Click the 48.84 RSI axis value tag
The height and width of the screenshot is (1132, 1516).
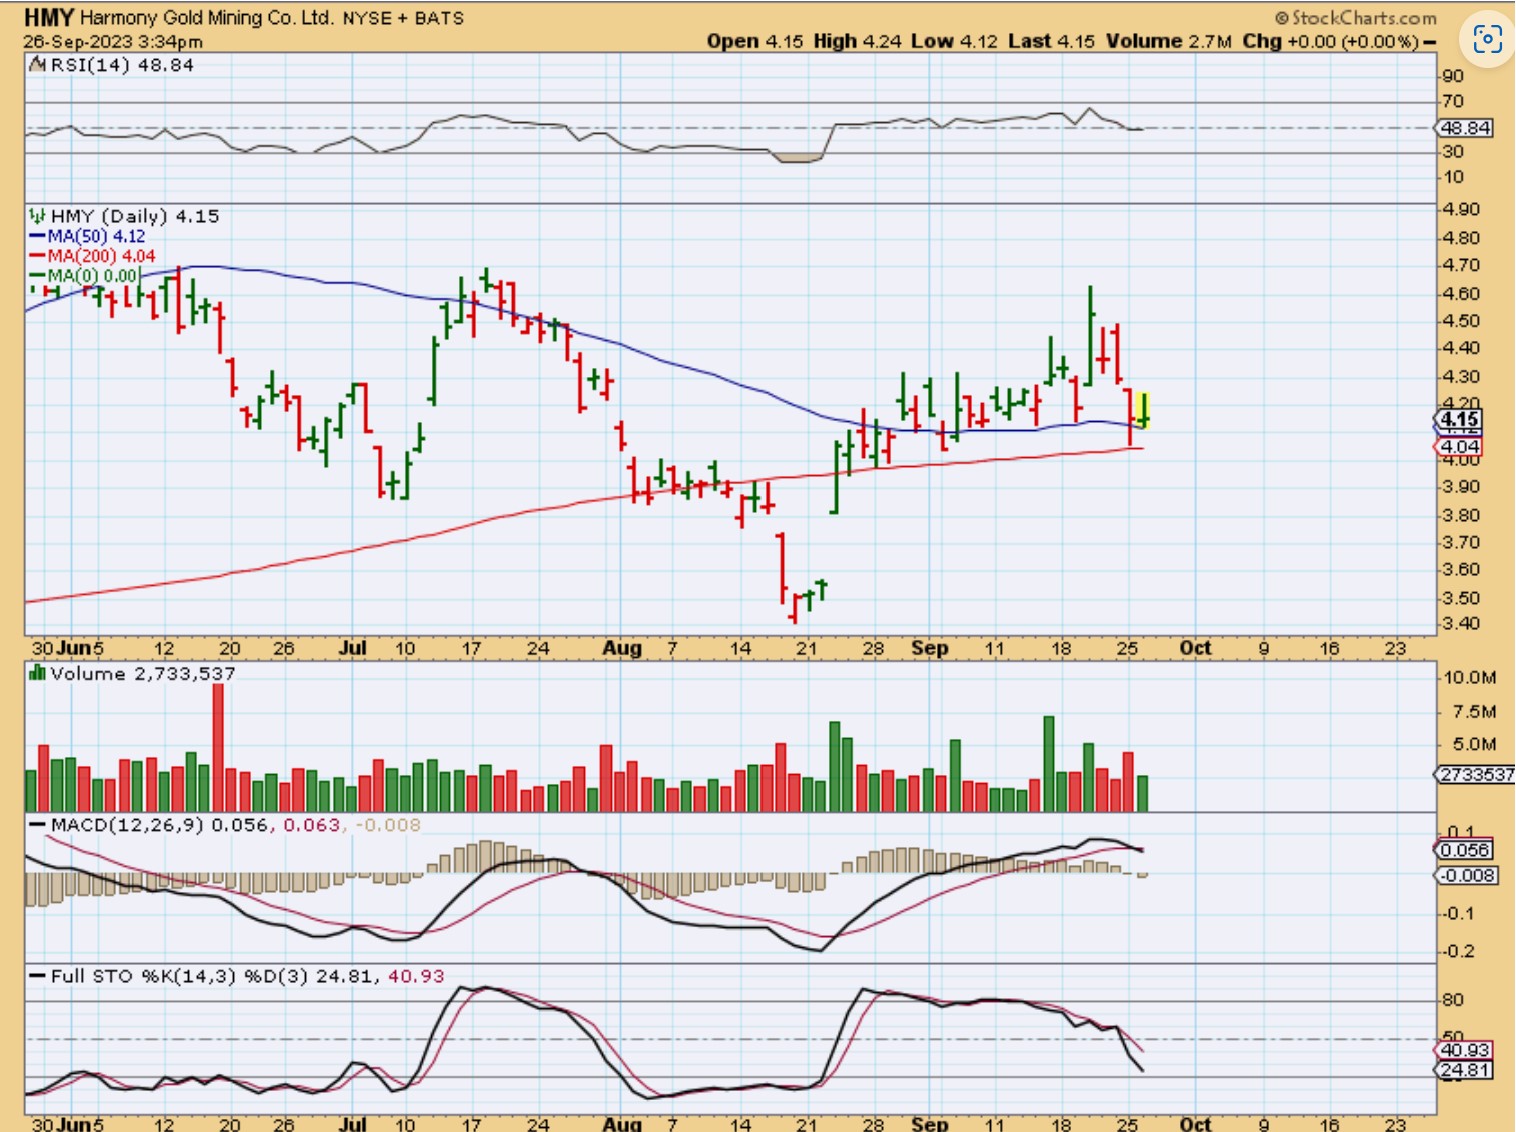1465,128
